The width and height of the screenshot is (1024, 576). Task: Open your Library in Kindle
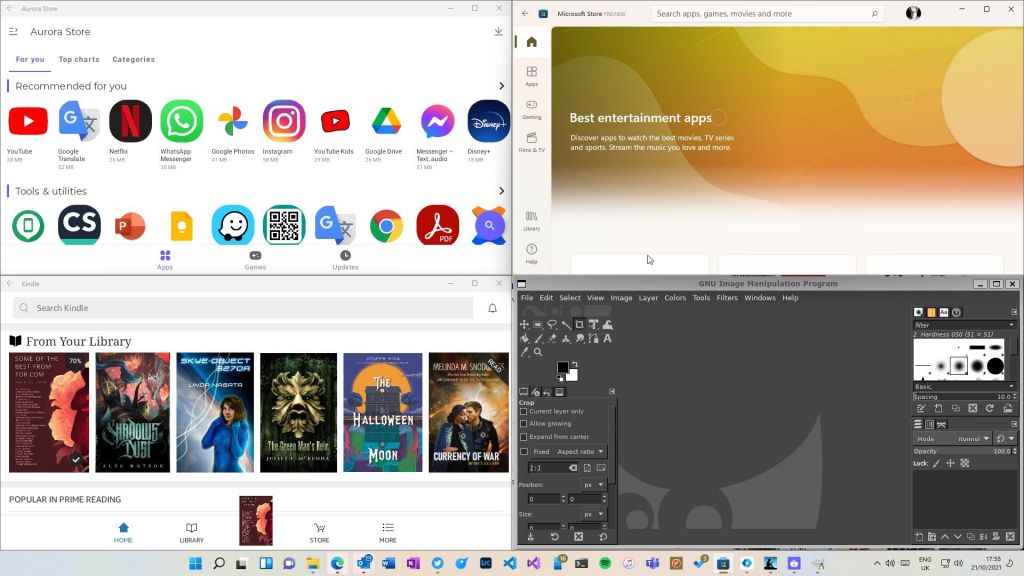(192, 530)
